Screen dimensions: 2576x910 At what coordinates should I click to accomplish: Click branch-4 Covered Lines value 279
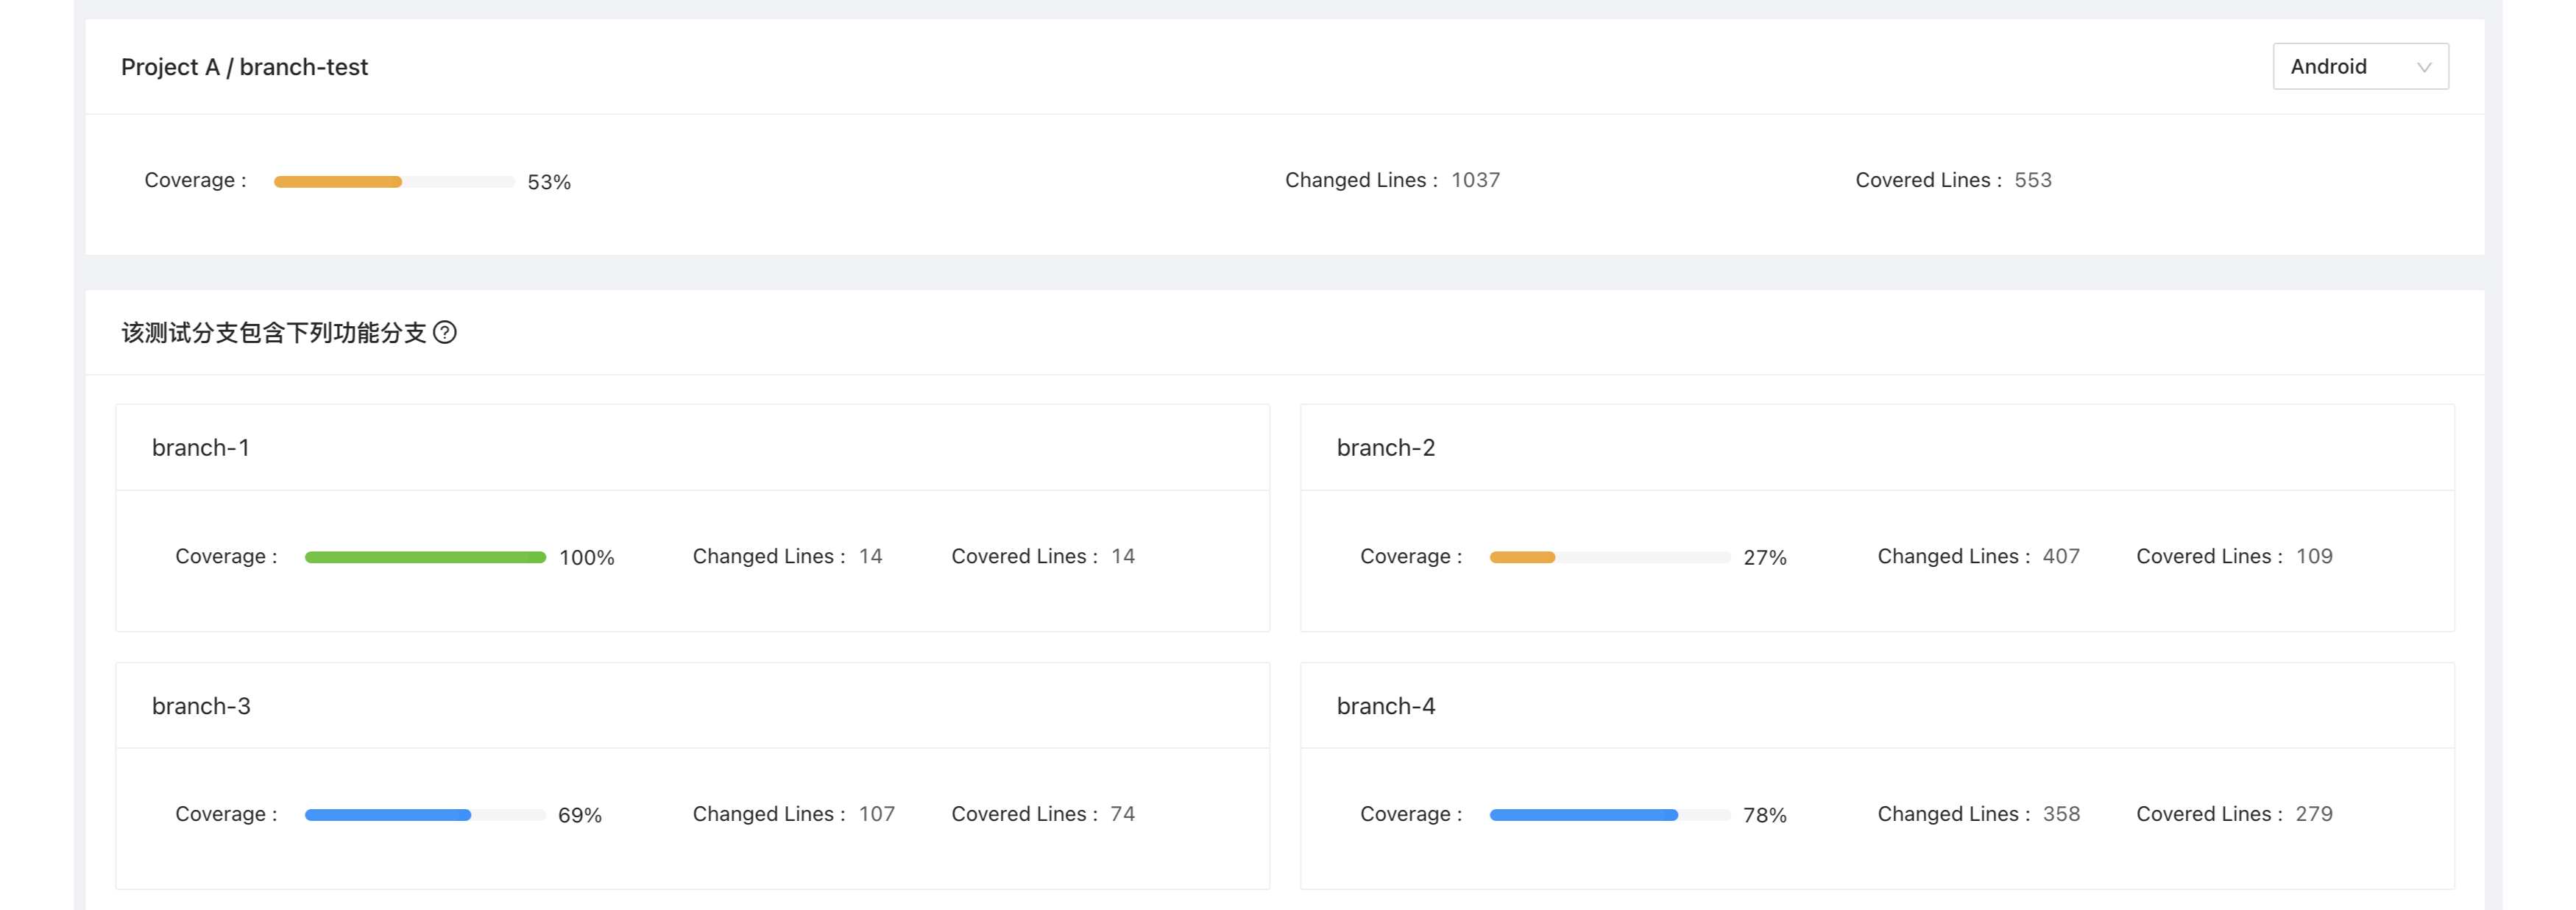(x=2314, y=814)
